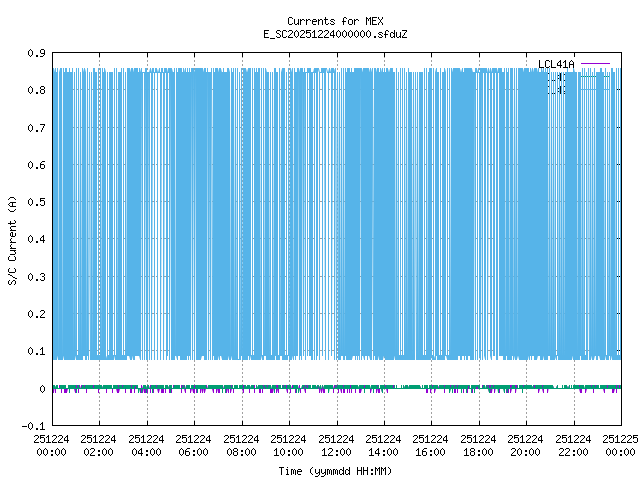Click the 251224 06:00 x-axis tick label
Image resolution: width=640 pixels, height=480 pixels.
tap(194, 445)
